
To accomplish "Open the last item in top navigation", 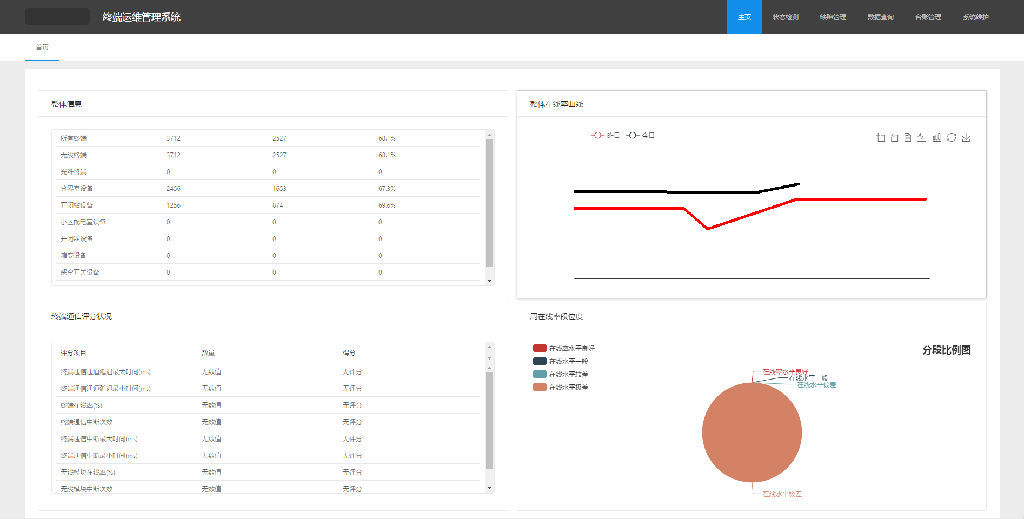I will [x=976, y=17].
